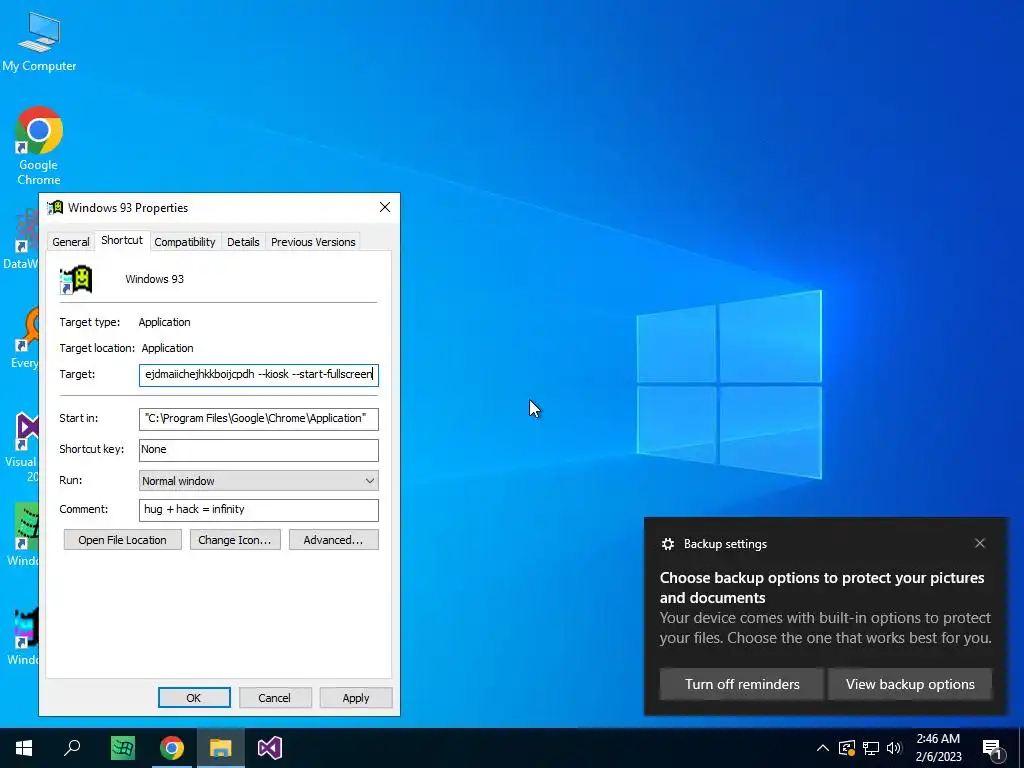Click the security warning tray icon
The height and width of the screenshot is (768, 1024).
tap(847, 748)
